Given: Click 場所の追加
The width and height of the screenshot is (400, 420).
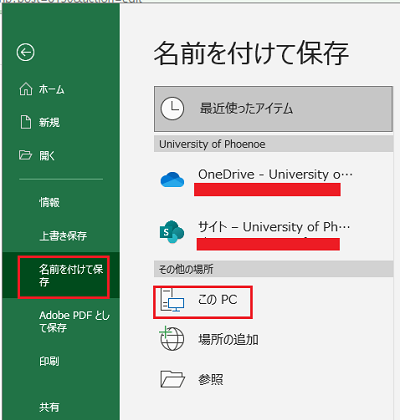Looking at the screenshot, I should [228, 340].
